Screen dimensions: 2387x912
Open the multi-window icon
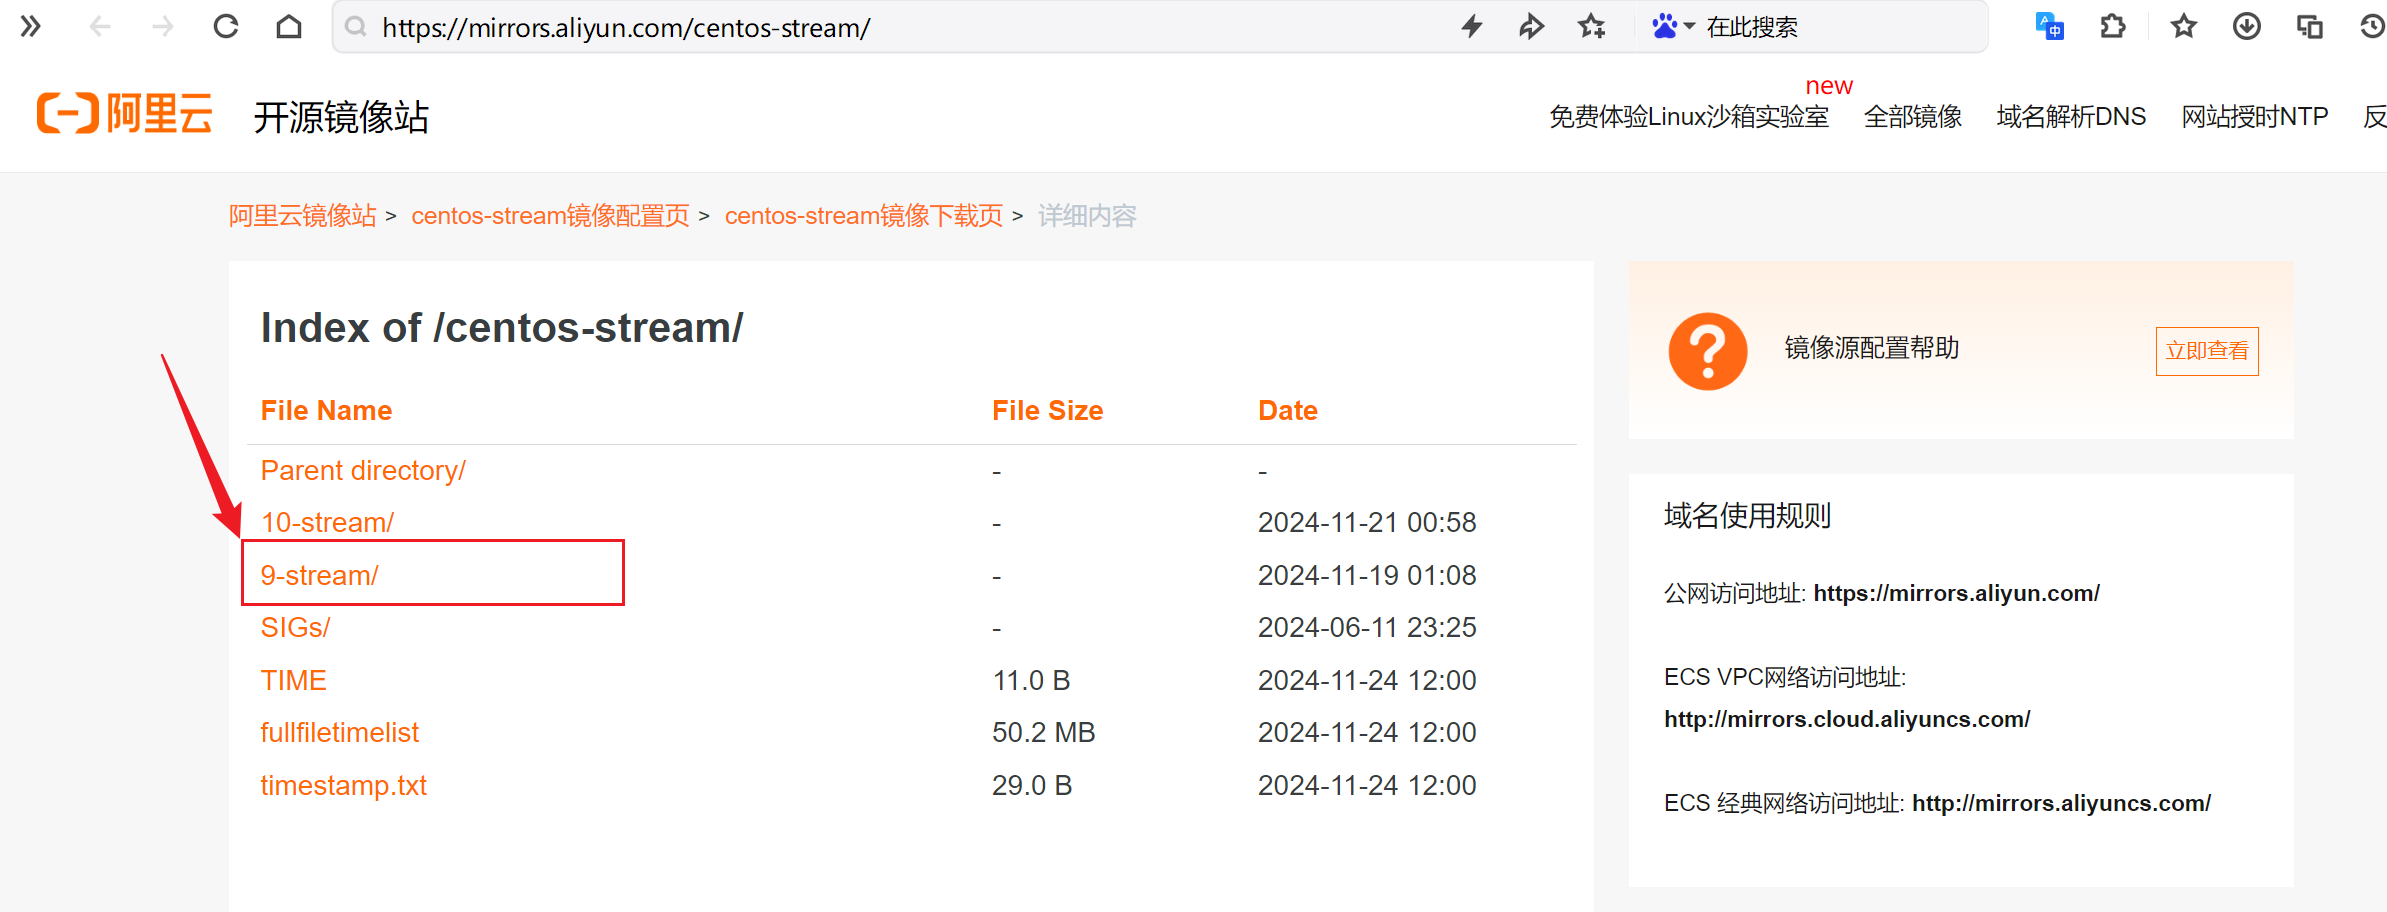click(2310, 27)
